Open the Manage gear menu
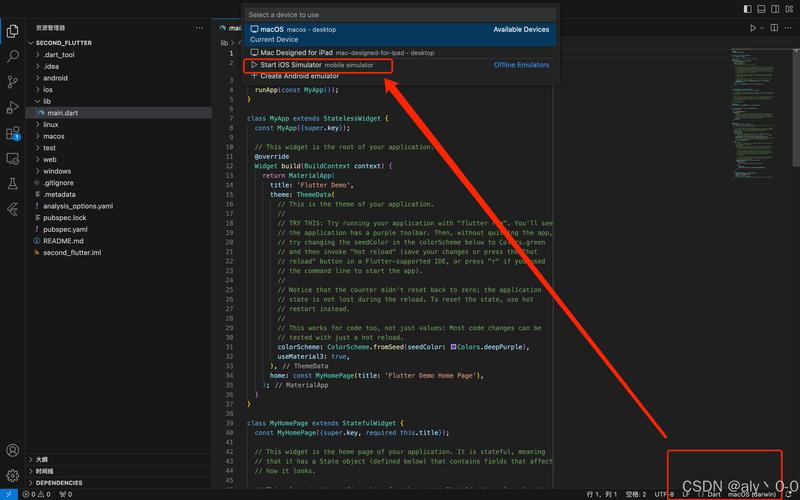Viewport: 800px width, 500px height. pos(12,476)
